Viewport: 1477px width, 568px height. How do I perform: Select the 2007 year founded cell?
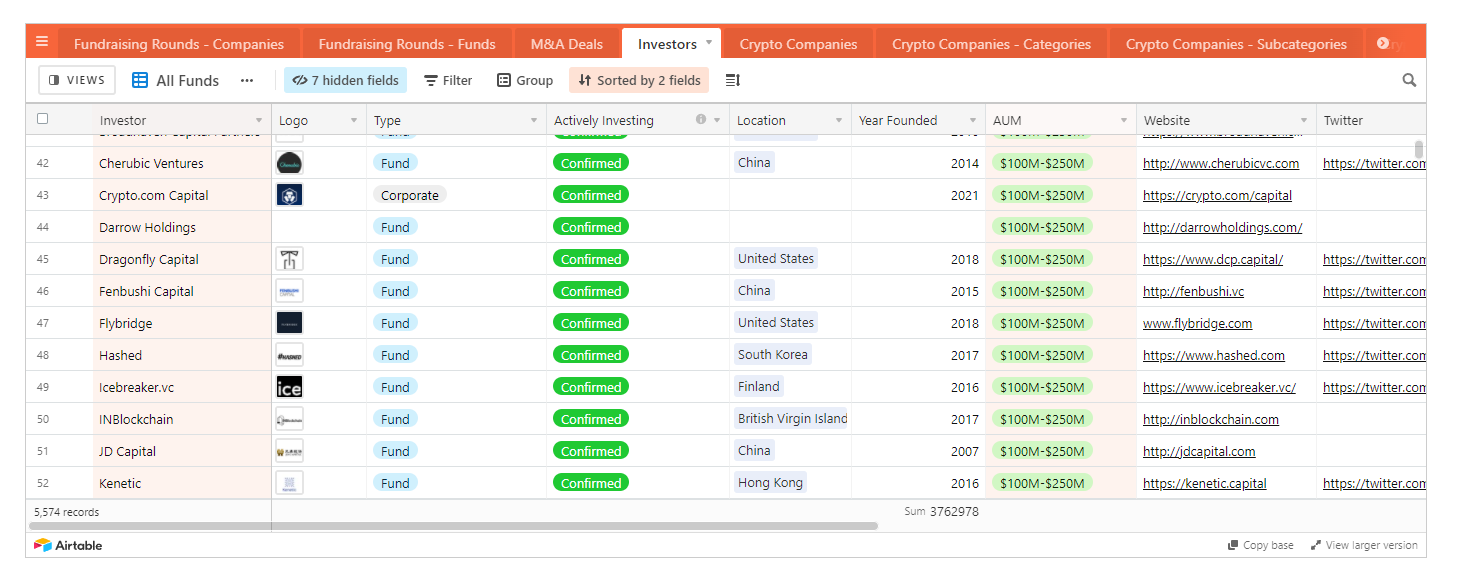point(918,451)
